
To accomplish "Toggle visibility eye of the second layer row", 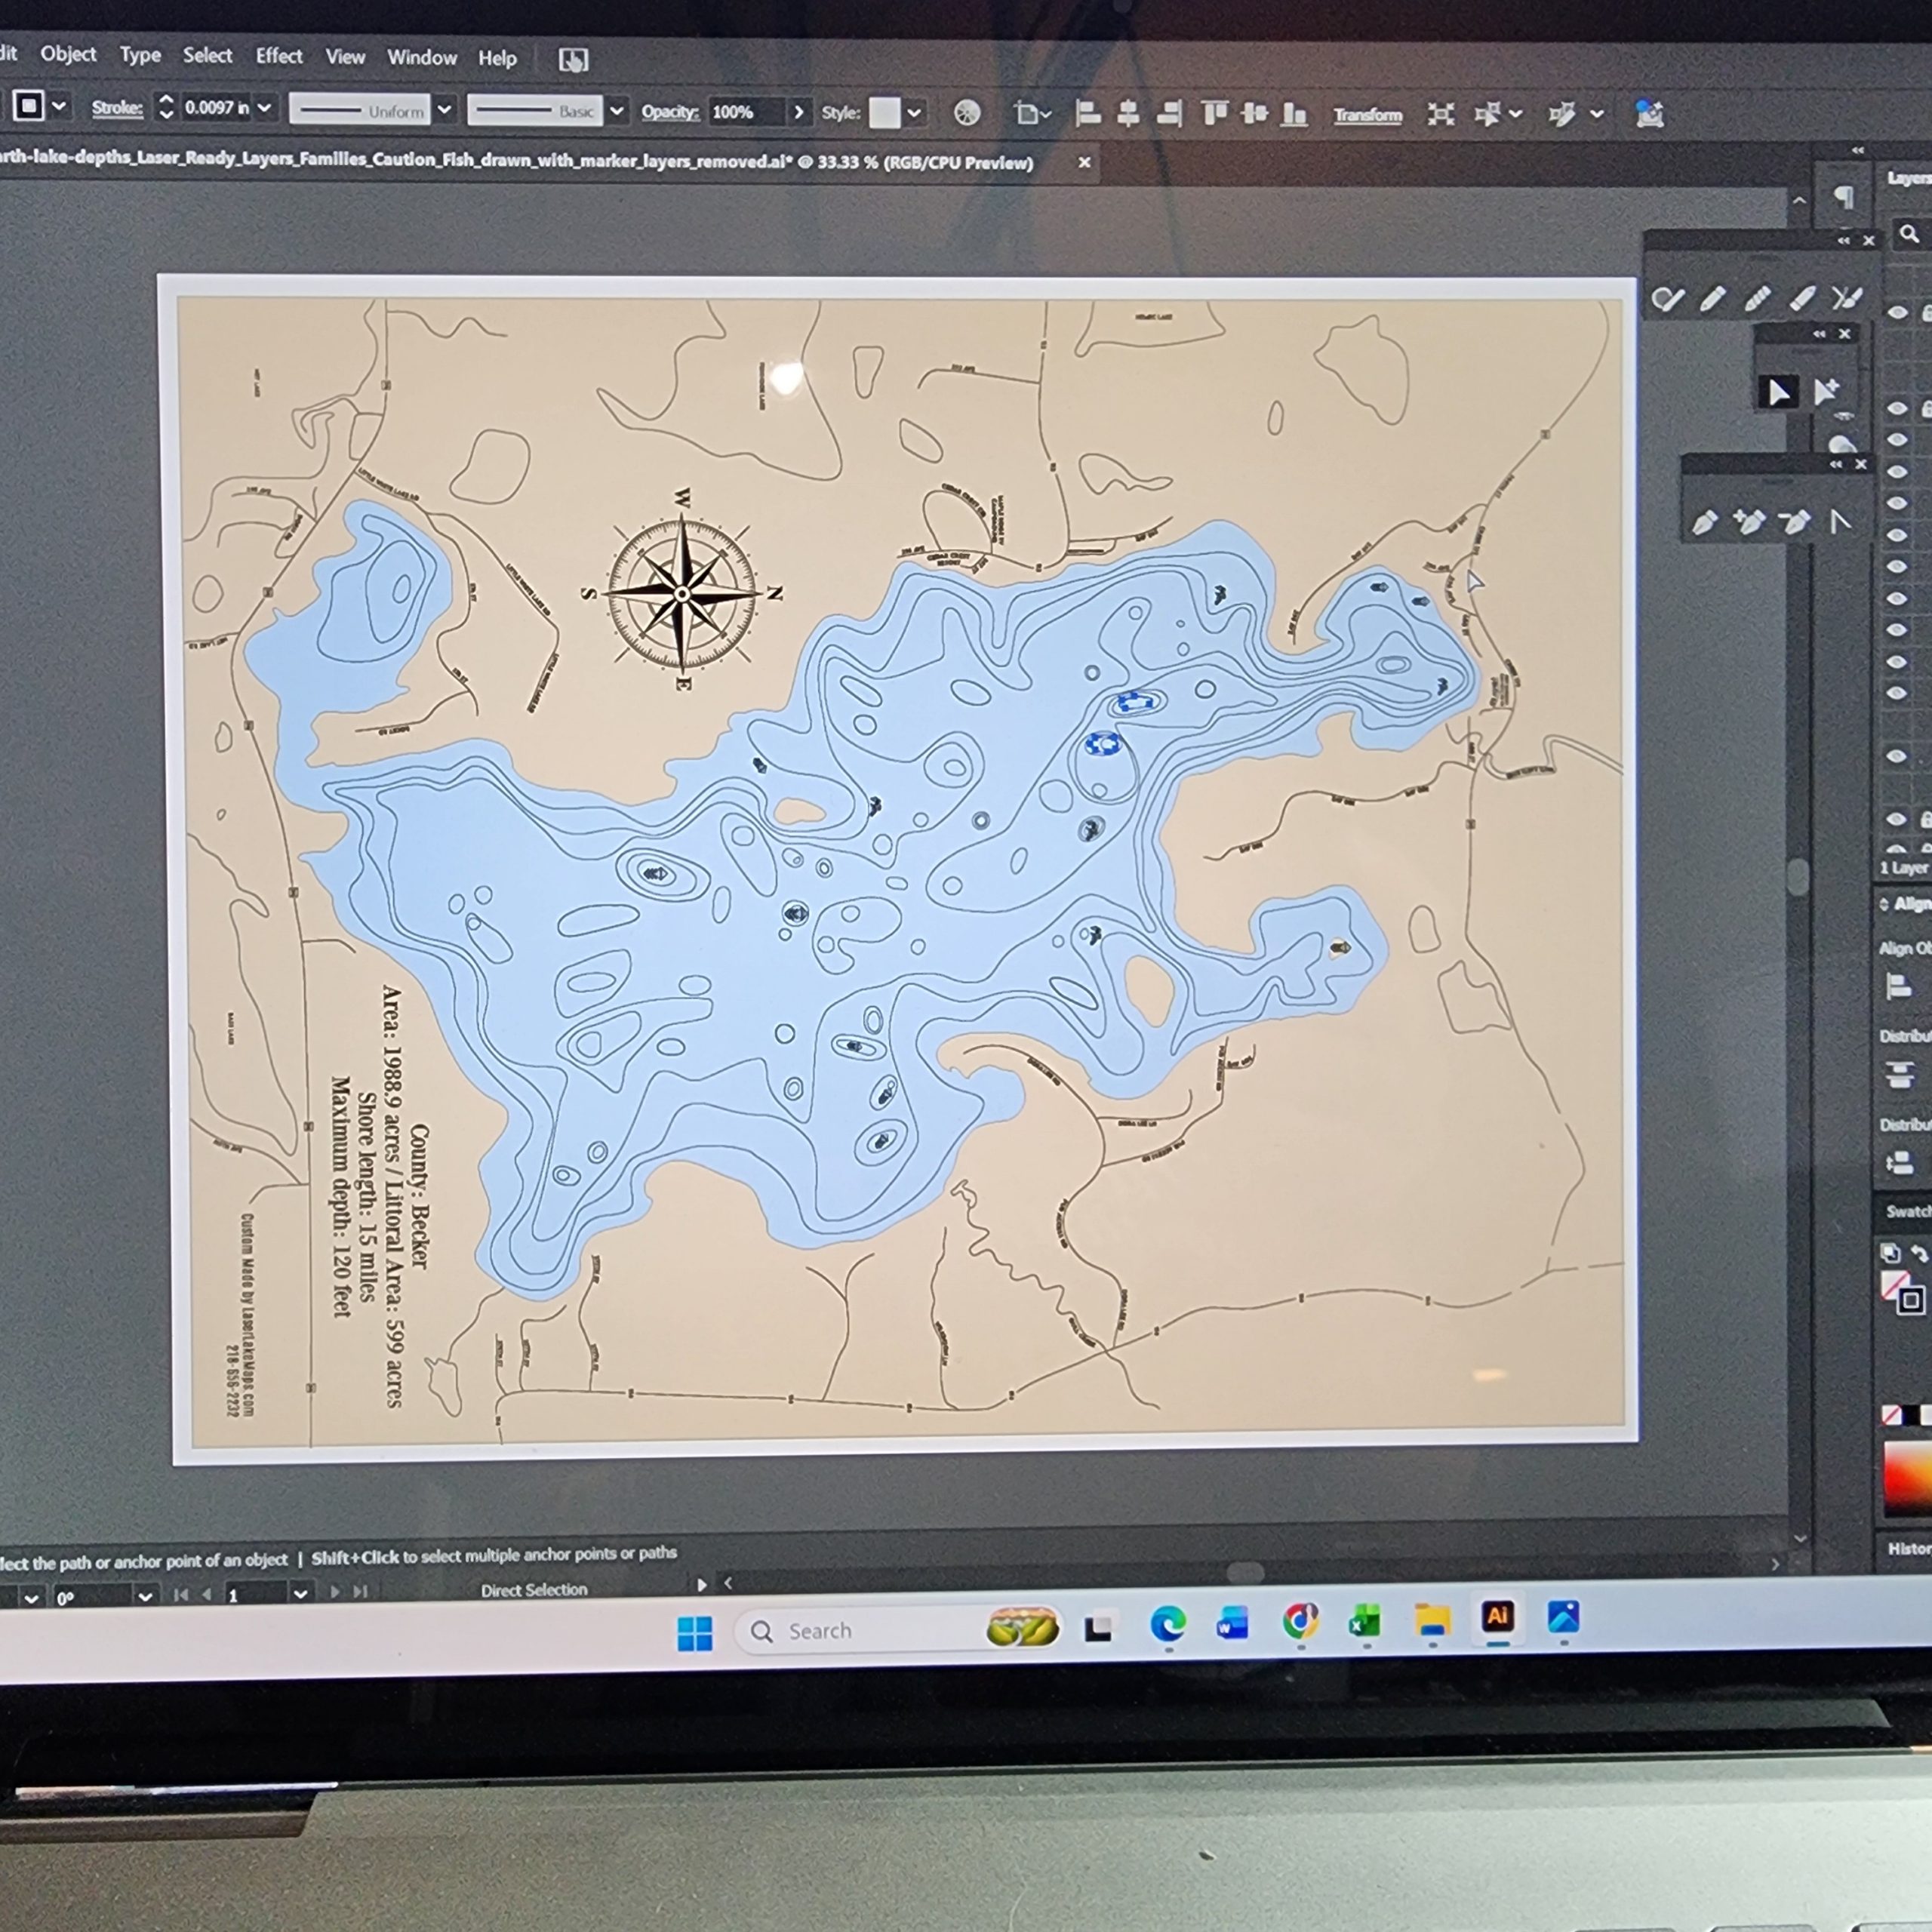I will coord(1897,408).
